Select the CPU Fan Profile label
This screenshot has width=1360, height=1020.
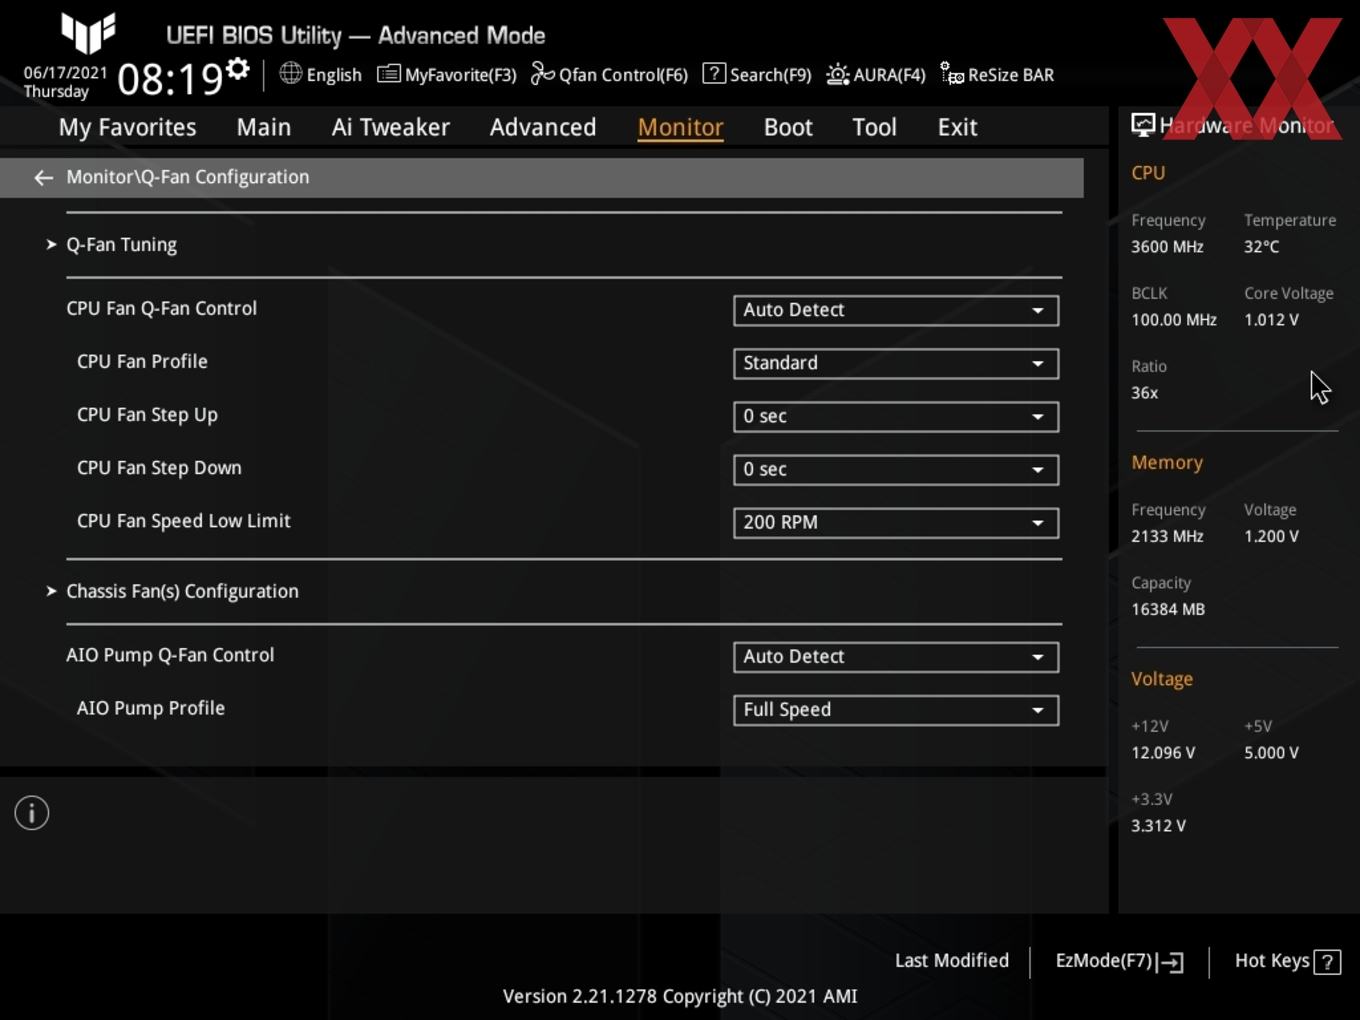[x=142, y=362]
